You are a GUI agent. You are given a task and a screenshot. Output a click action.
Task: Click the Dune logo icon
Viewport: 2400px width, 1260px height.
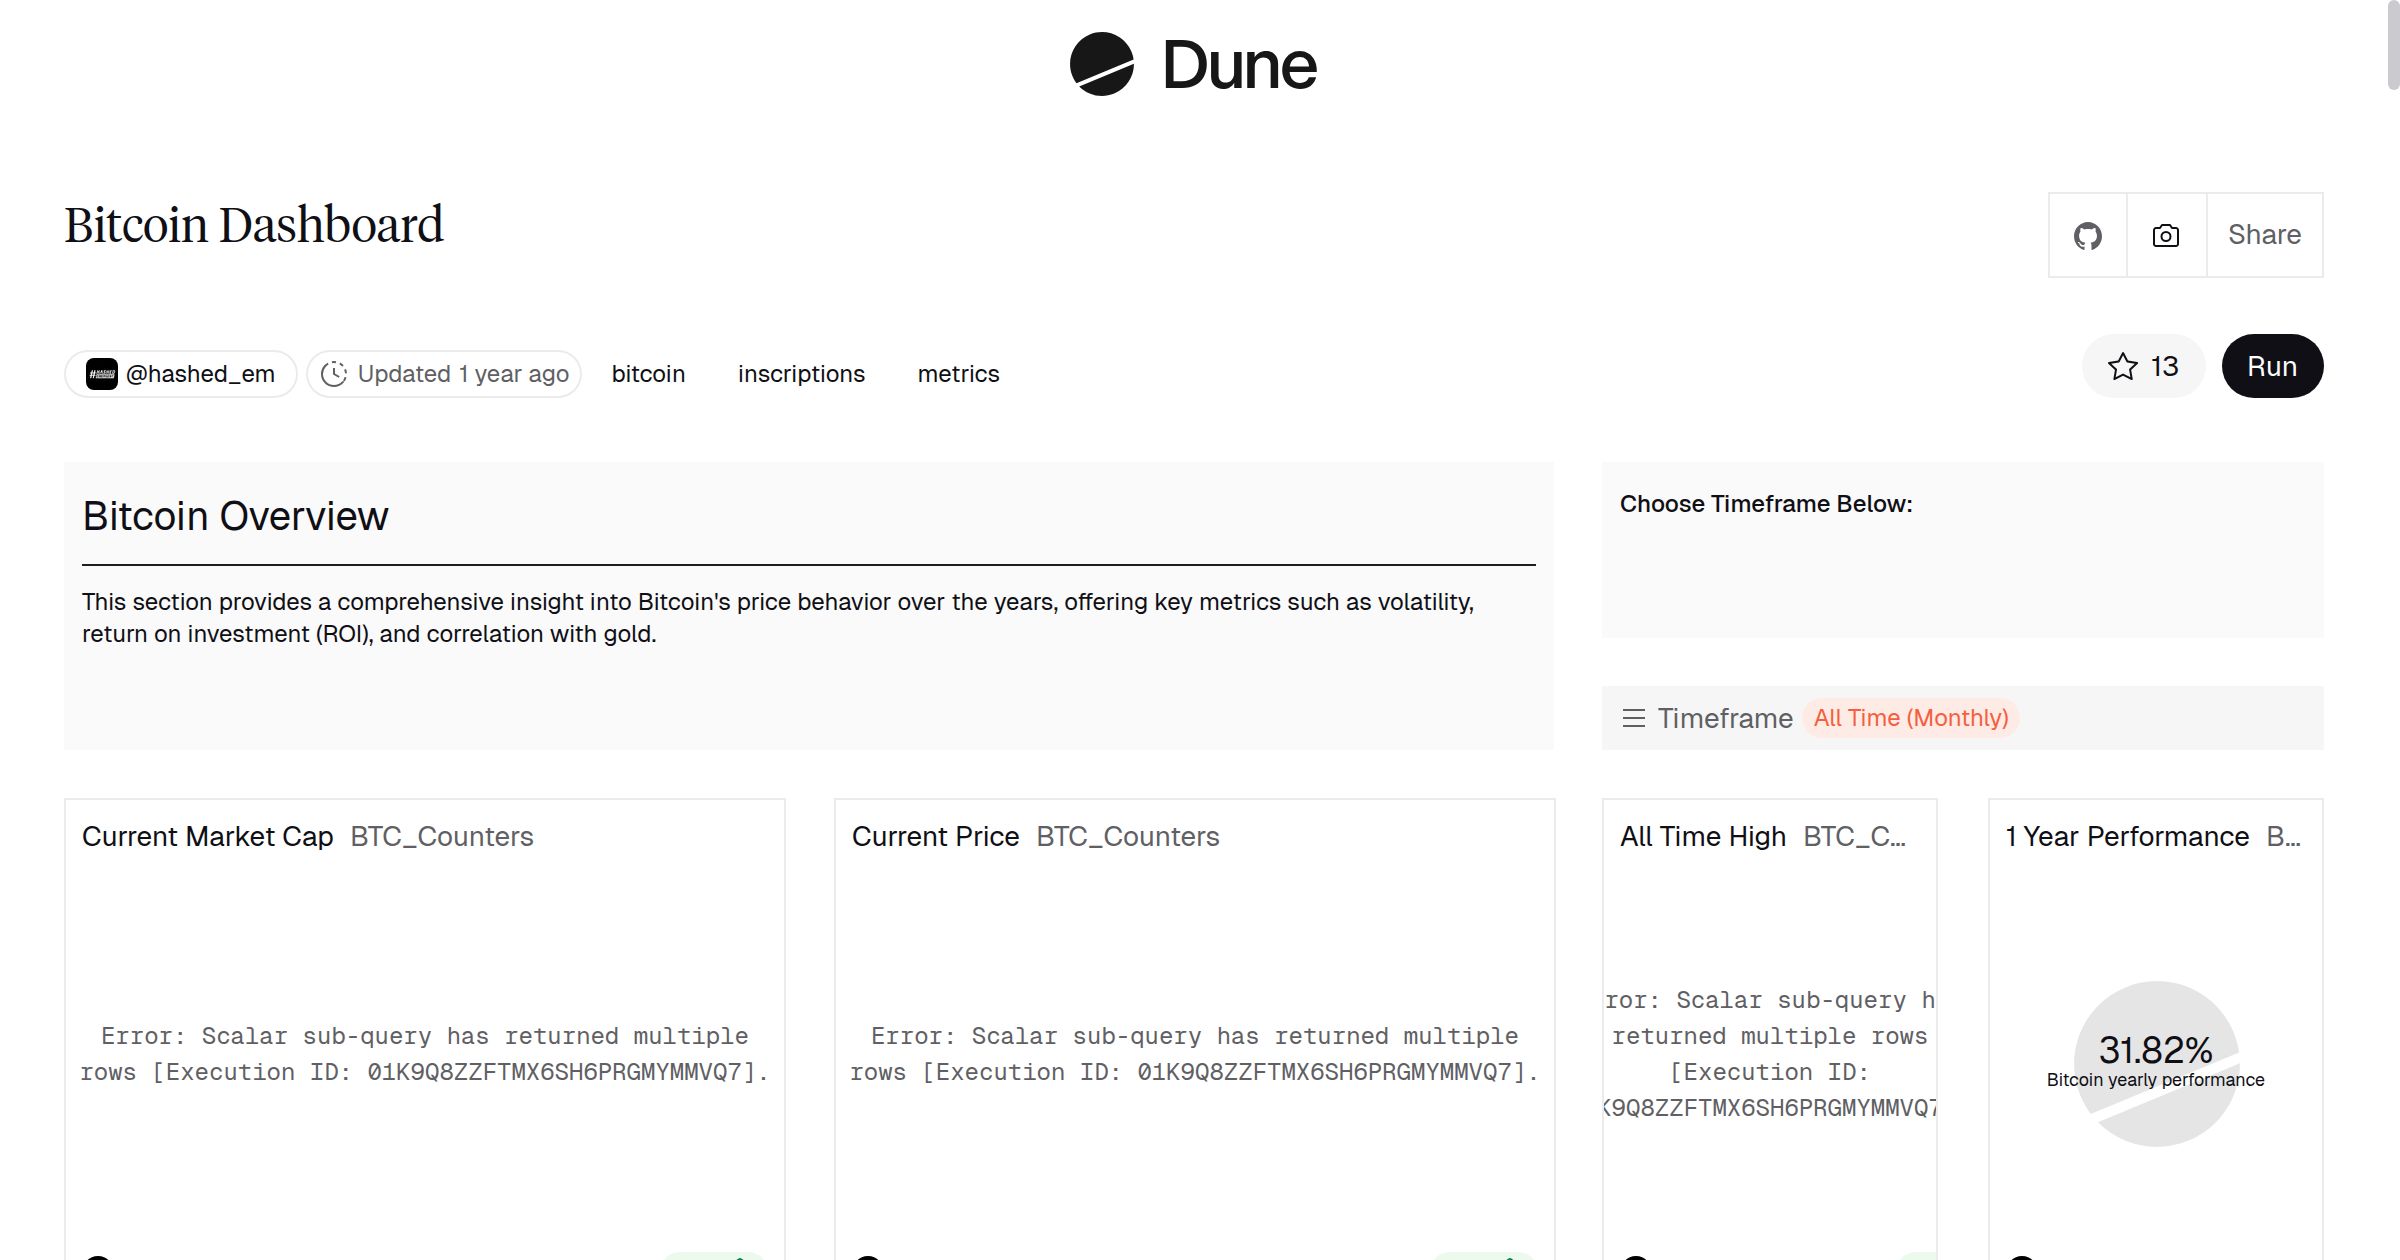(x=1101, y=64)
